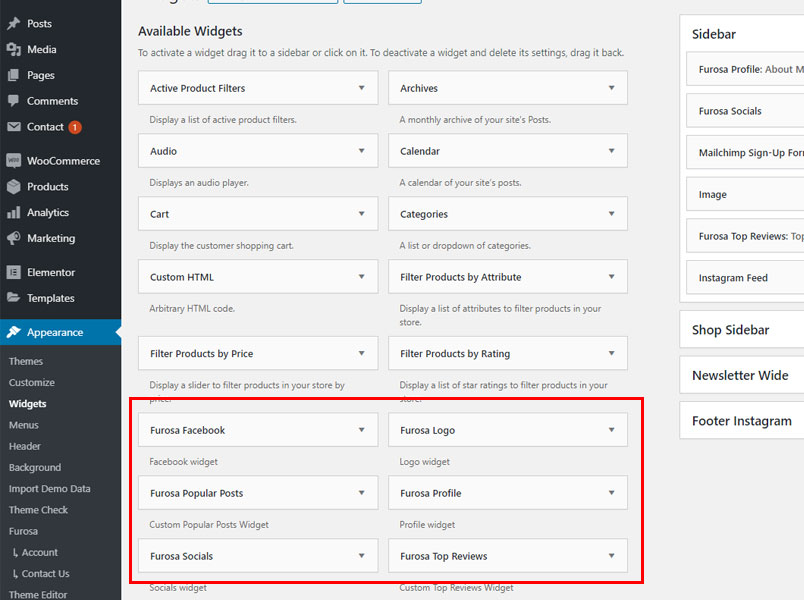
Task: Expand Filter Products by Price arrow
Action: pyautogui.click(x=361, y=353)
